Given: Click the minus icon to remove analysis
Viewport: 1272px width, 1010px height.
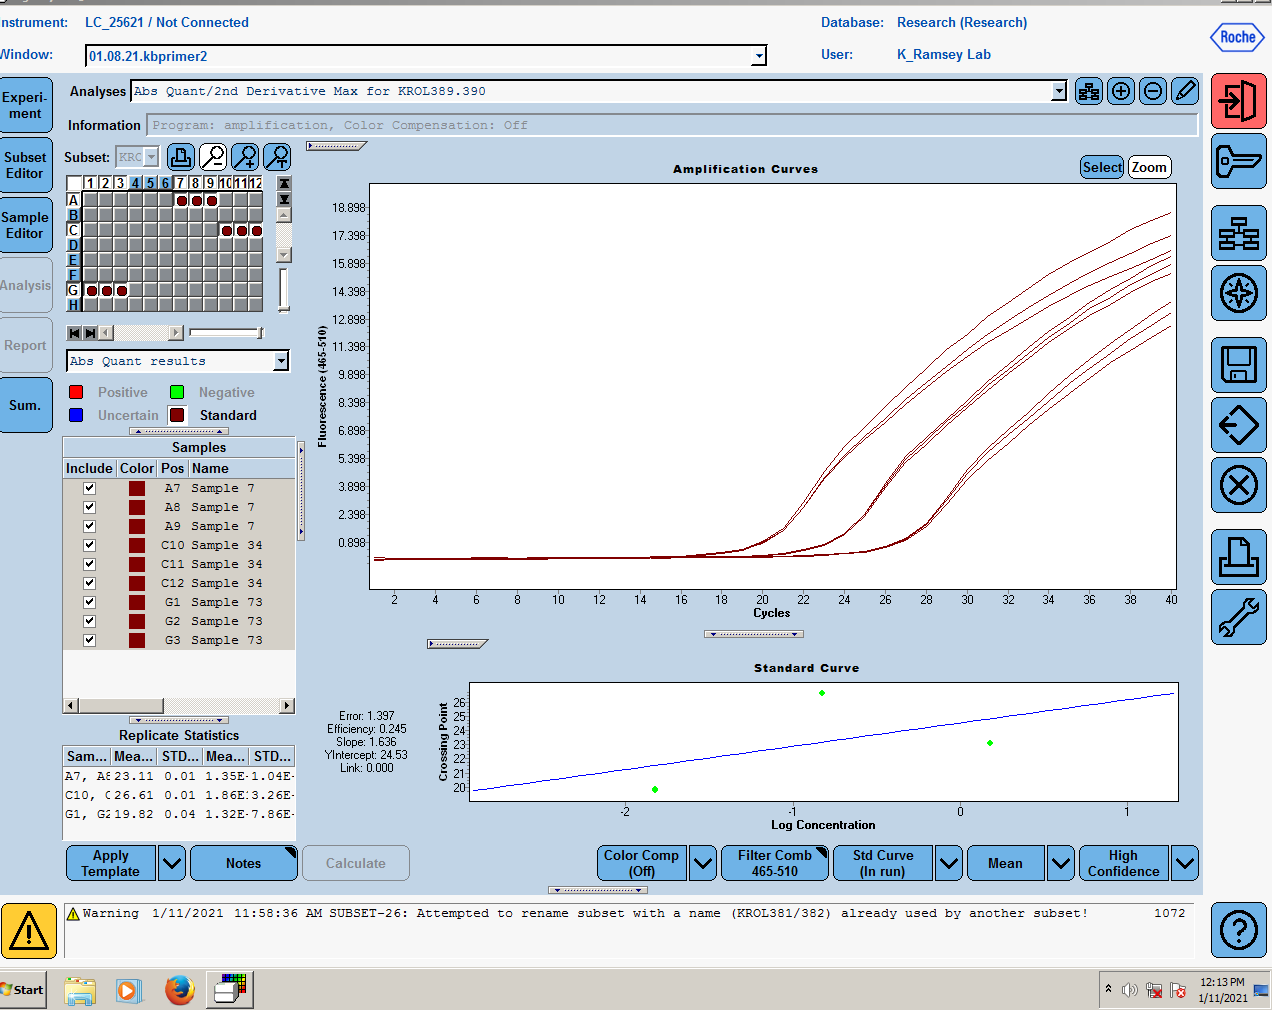Looking at the screenshot, I should click(1153, 91).
